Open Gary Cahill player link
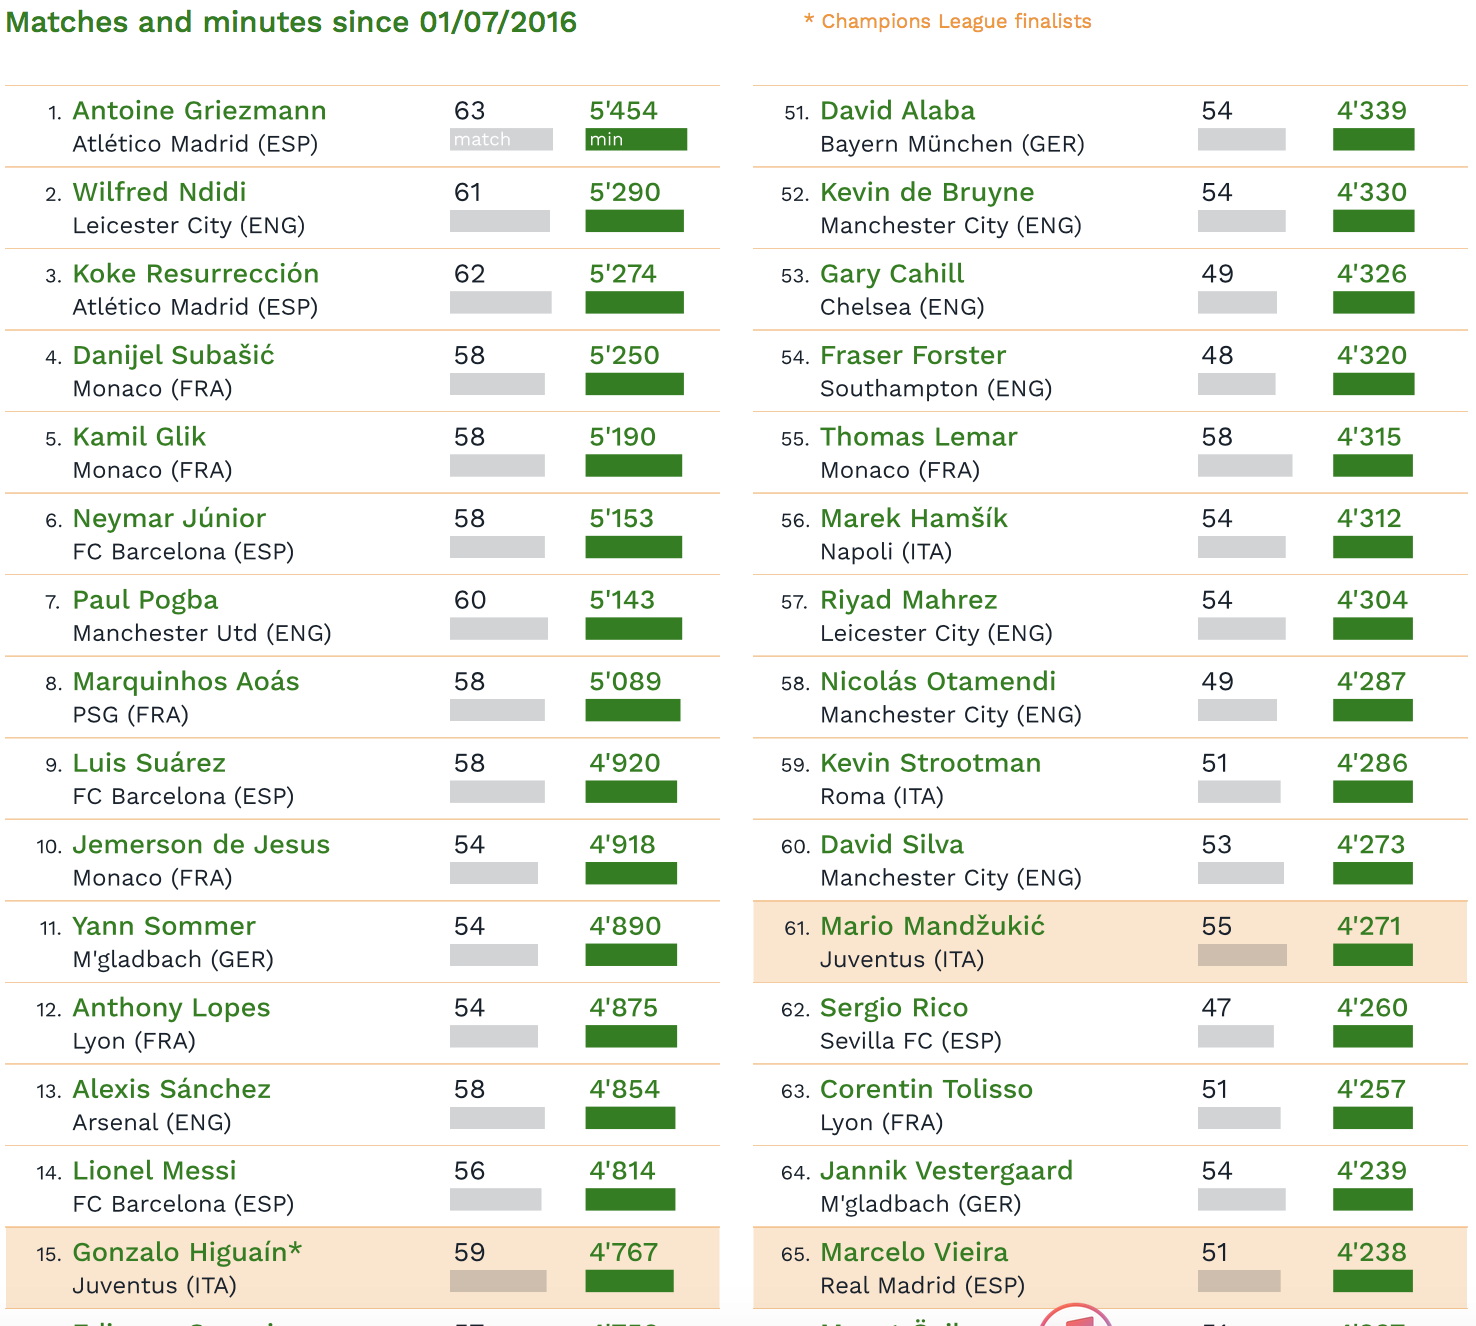 tap(892, 274)
